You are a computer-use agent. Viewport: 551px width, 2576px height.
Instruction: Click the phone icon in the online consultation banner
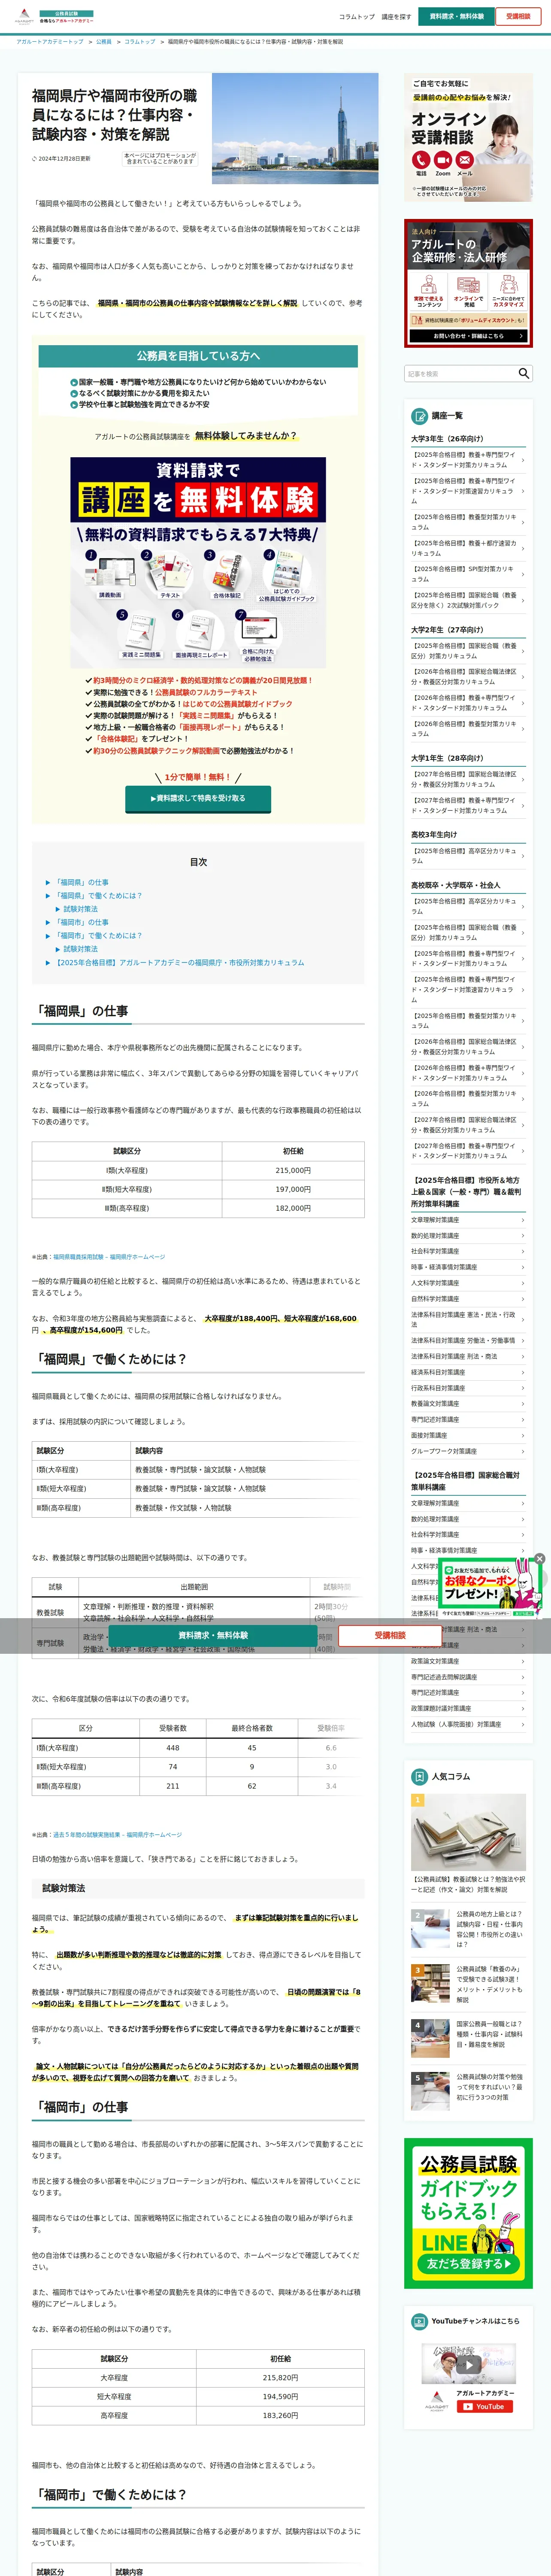421,160
